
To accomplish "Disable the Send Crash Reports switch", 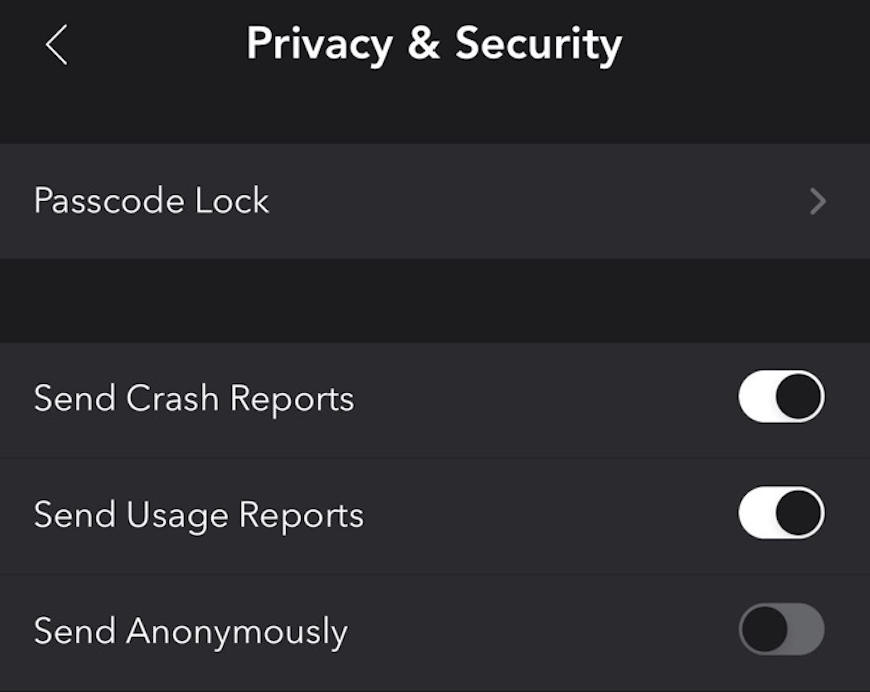I will 781,398.
